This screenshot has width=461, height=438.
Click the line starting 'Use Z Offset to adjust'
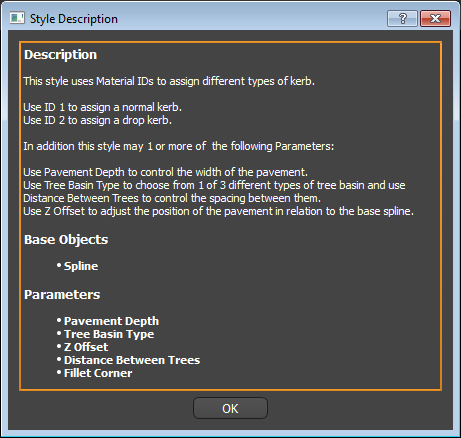[x=219, y=211]
